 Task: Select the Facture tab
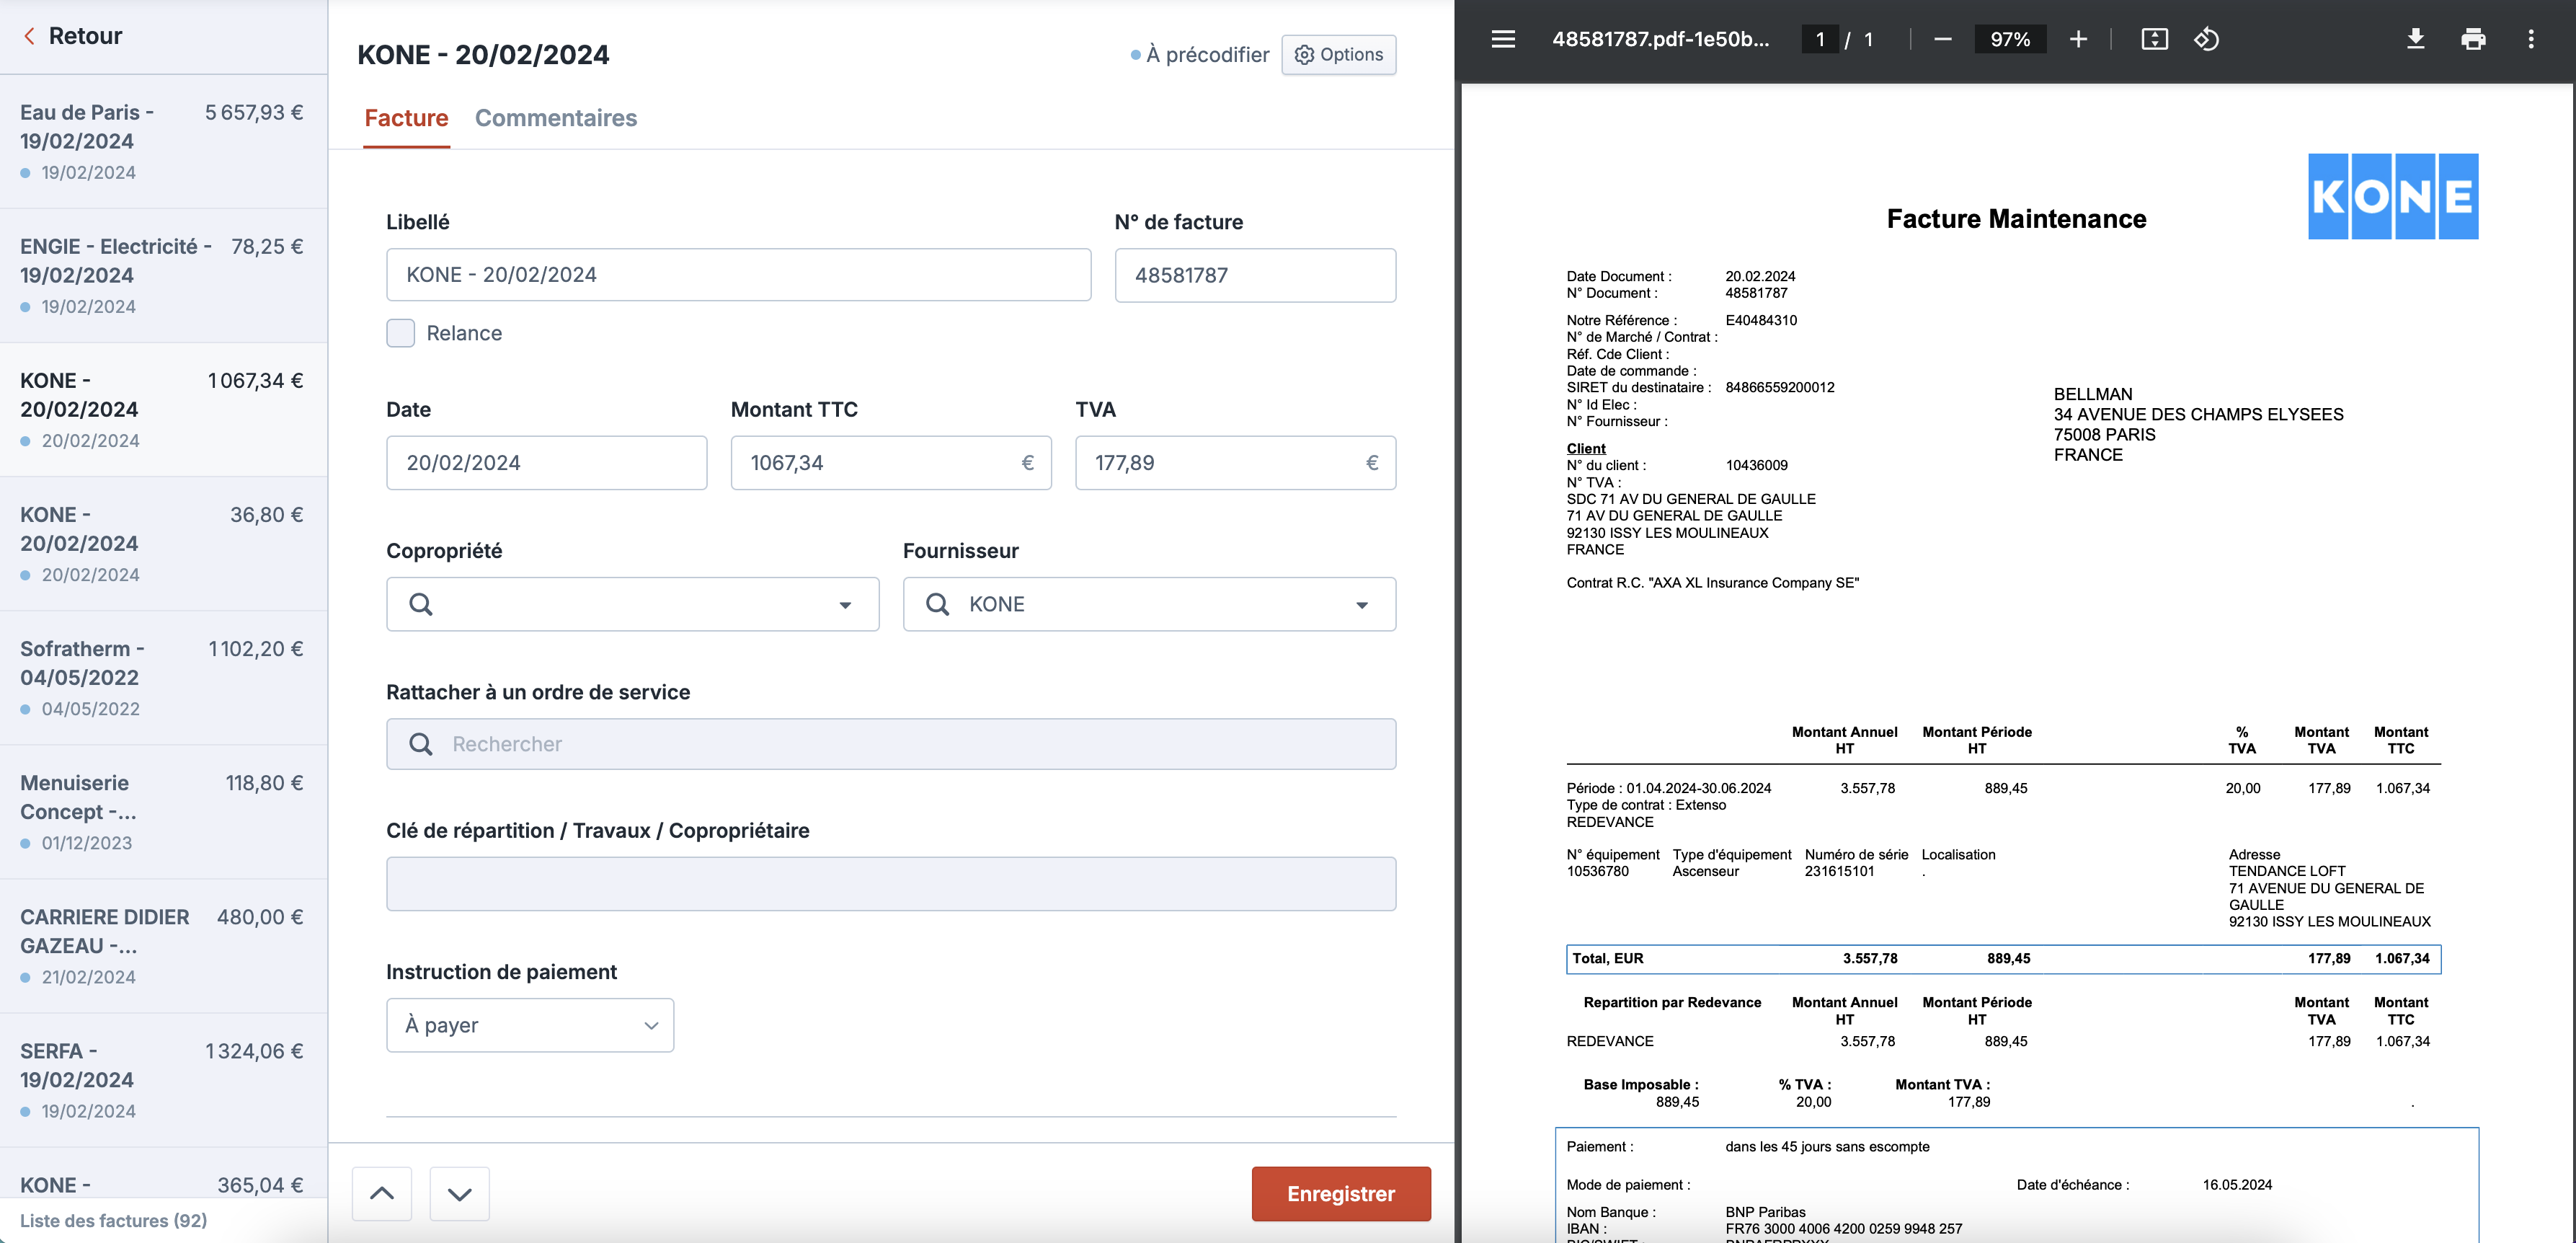(x=406, y=118)
